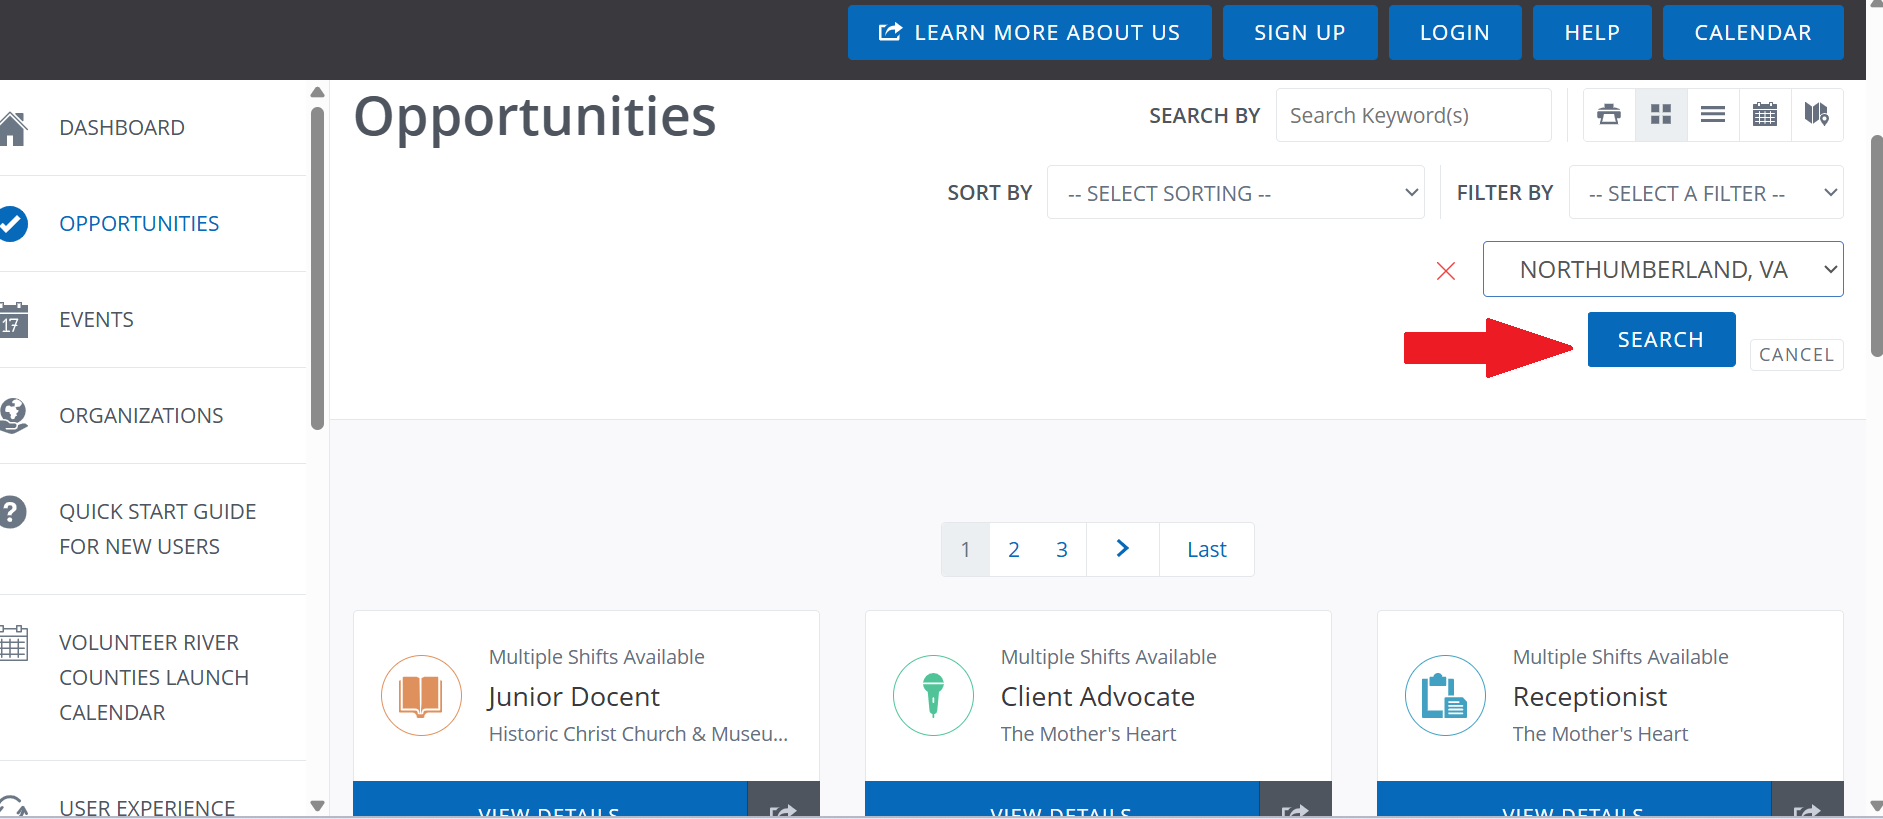
Task: Click the Events calendar icon
Action: [13, 320]
